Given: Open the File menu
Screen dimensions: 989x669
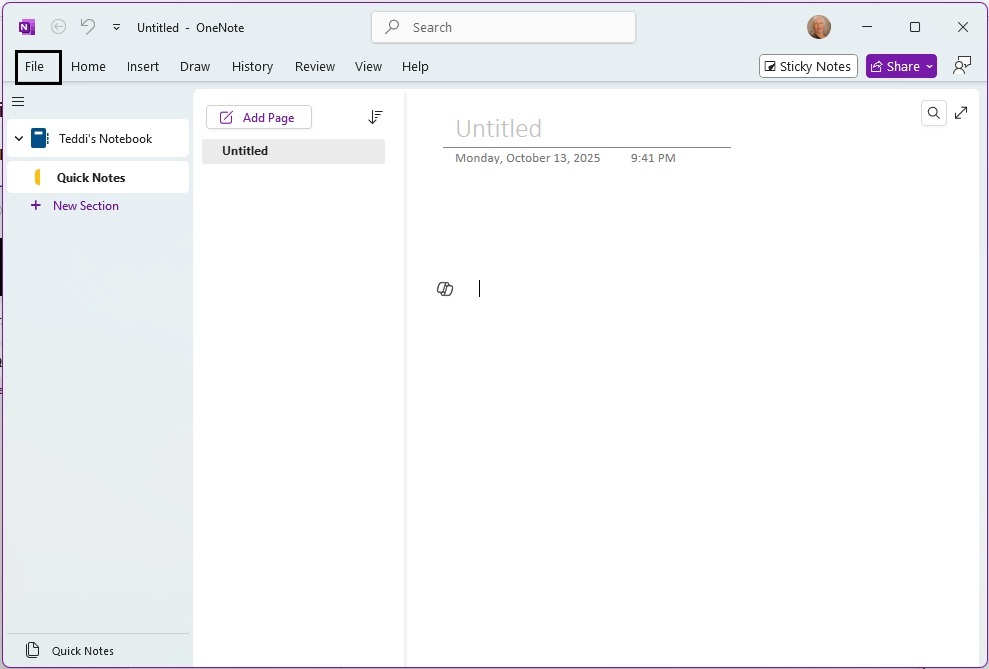Looking at the screenshot, I should pos(35,67).
